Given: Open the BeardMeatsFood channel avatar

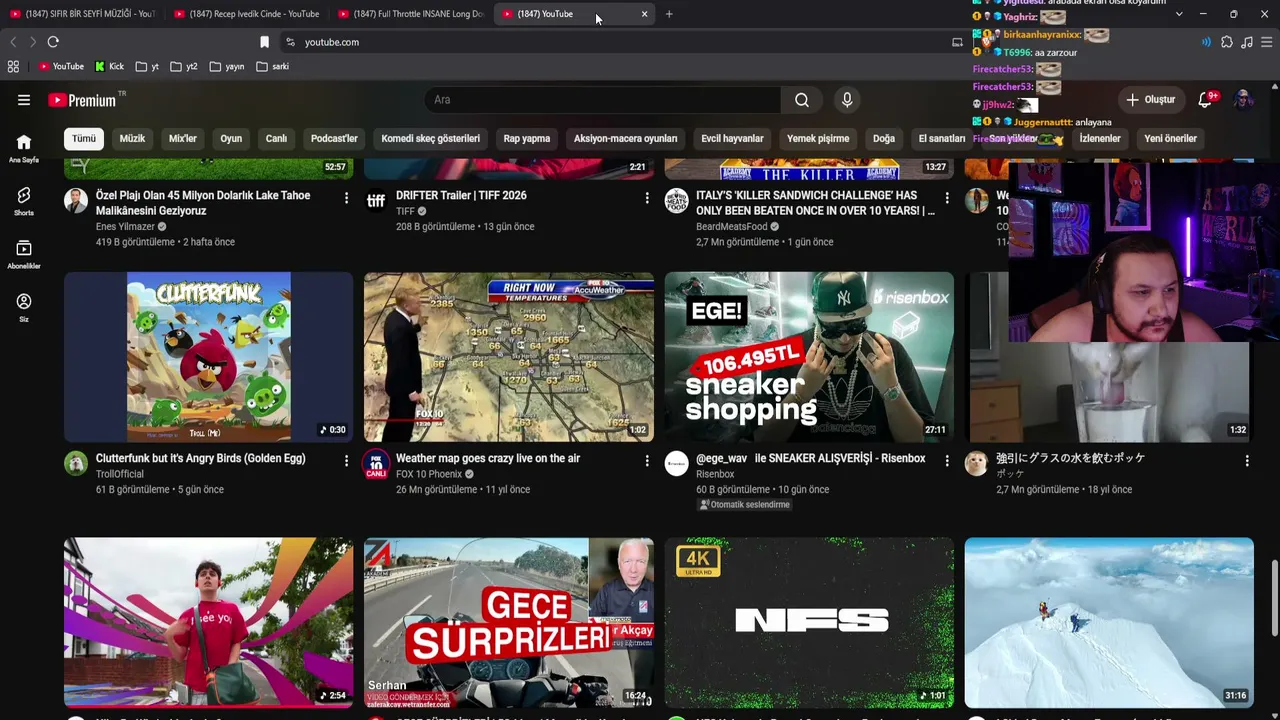Looking at the screenshot, I should pos(677,200).
